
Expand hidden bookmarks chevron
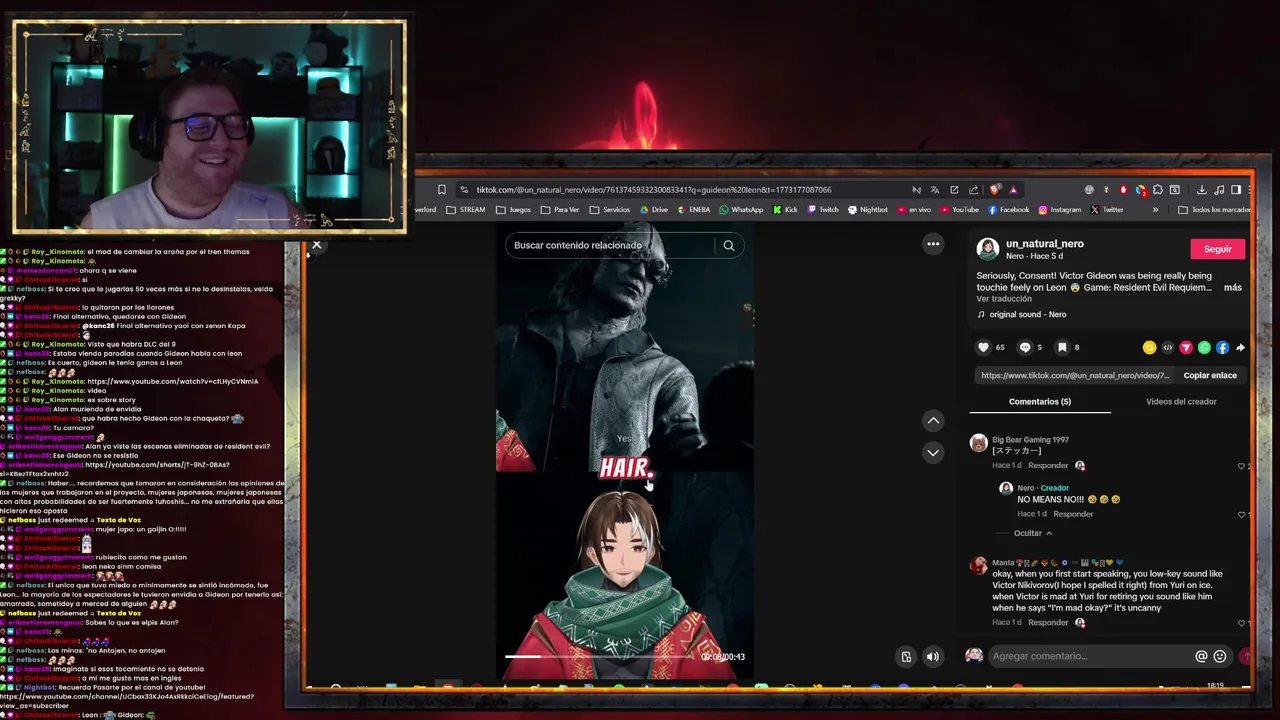coord(1155,210)
